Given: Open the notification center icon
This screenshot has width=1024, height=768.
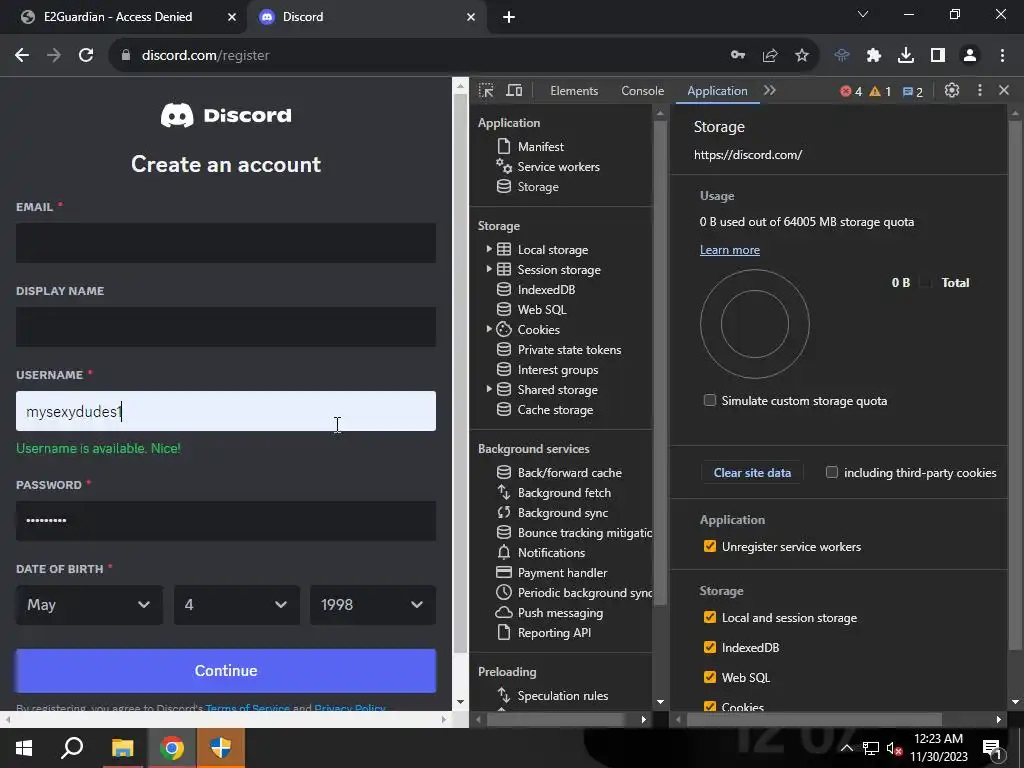Looking at the screenshot, I should click(991, 748).
